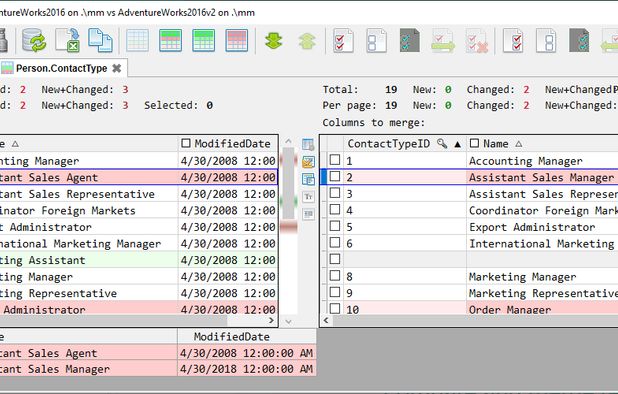Select the 'Export Administrator' cell in right grid
This screenshot has height=394, width=618.
(542, 227)
